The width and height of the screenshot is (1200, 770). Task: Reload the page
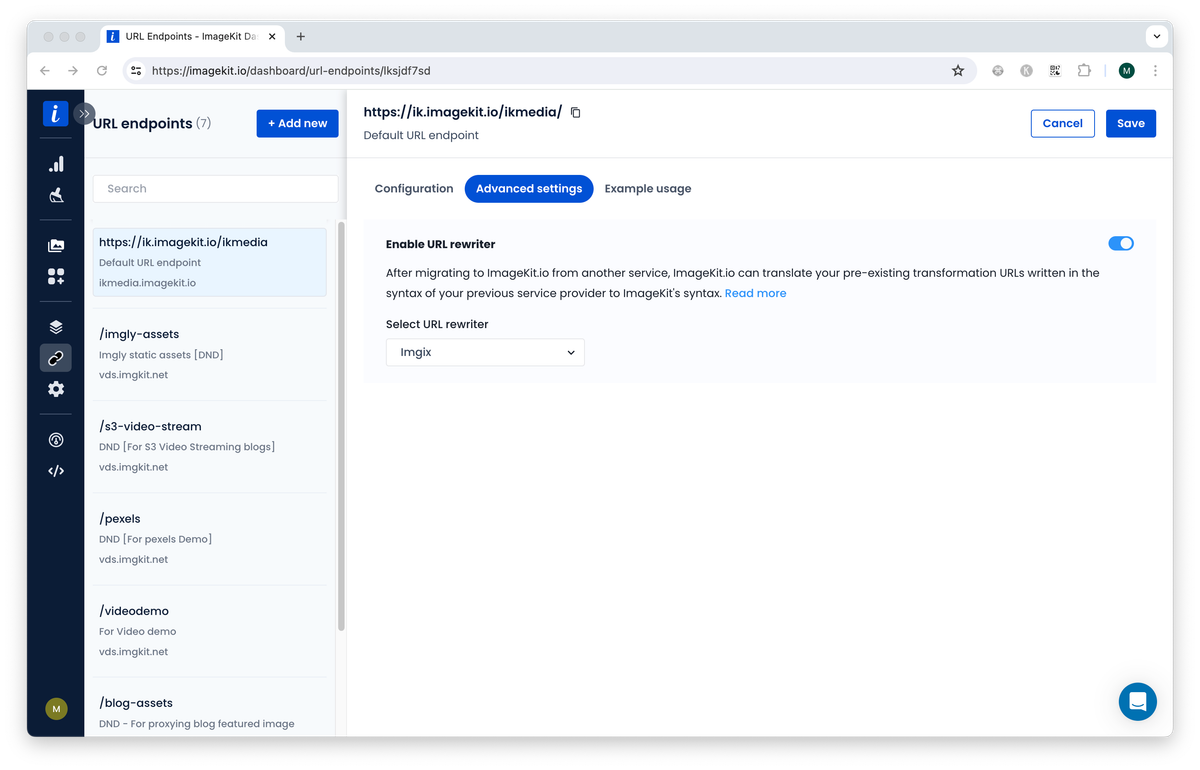[x=102, y=71]
